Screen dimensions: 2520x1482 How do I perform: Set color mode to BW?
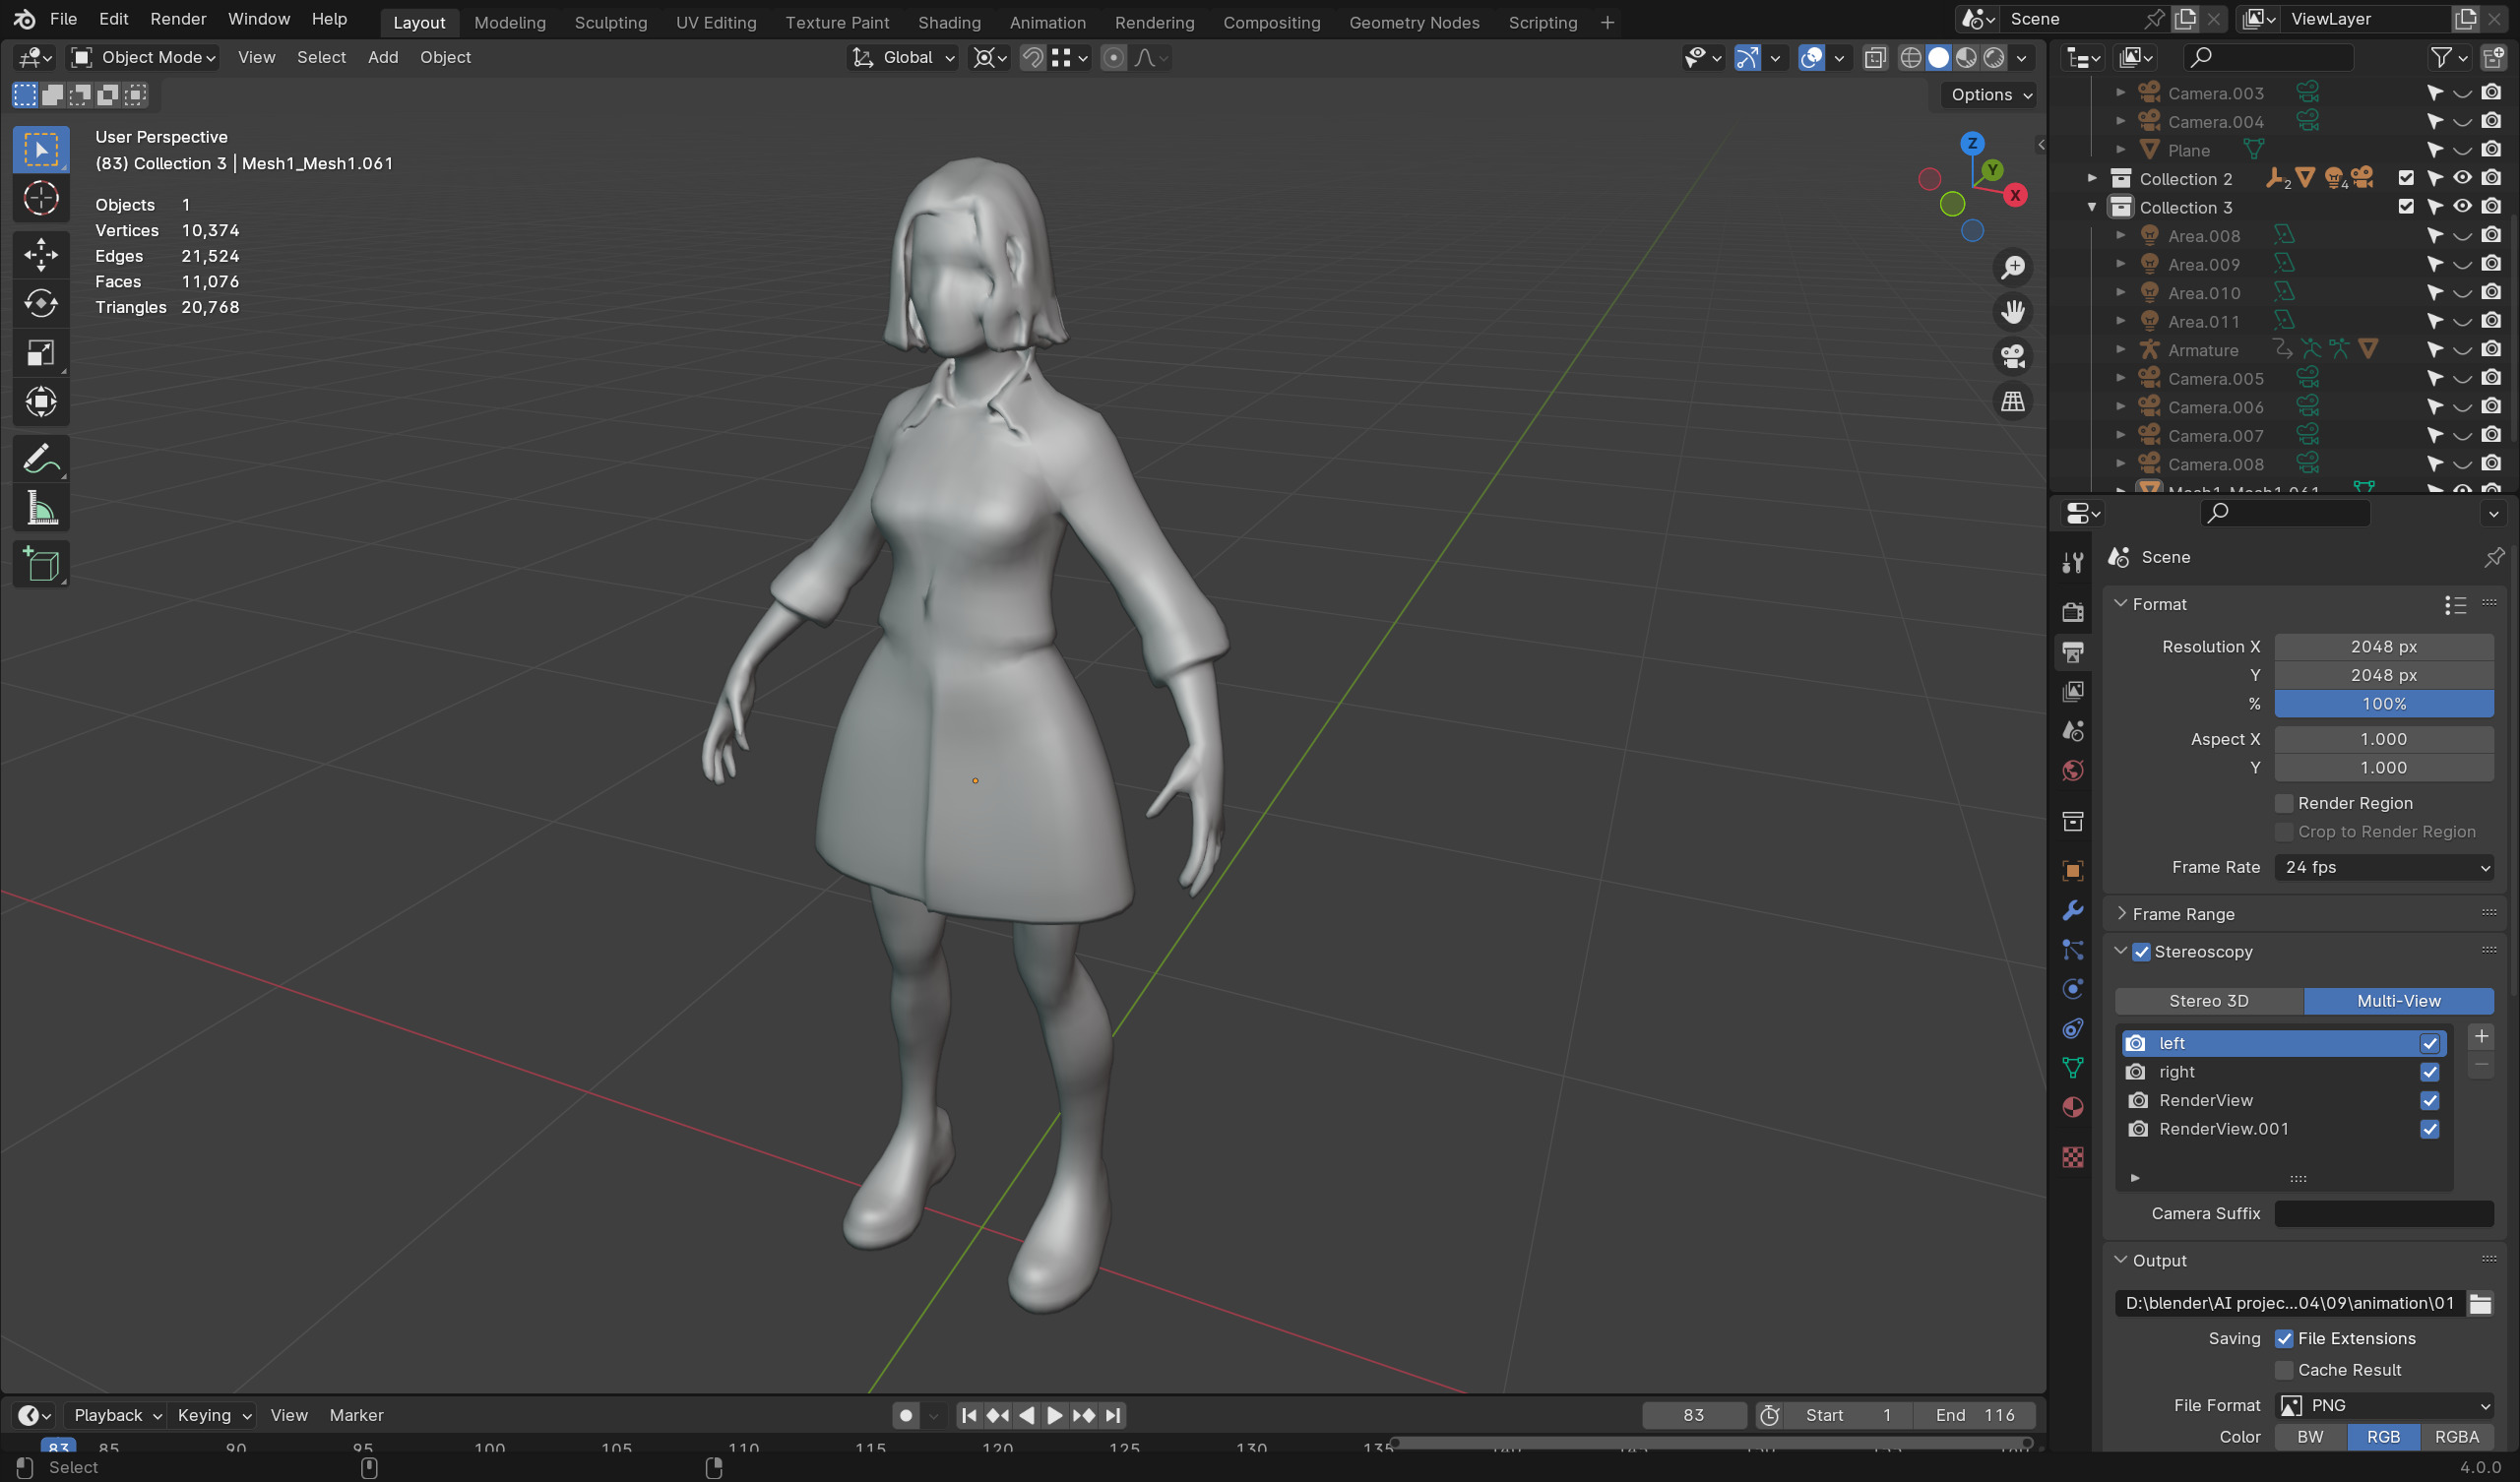[x=2310, y=1437]
